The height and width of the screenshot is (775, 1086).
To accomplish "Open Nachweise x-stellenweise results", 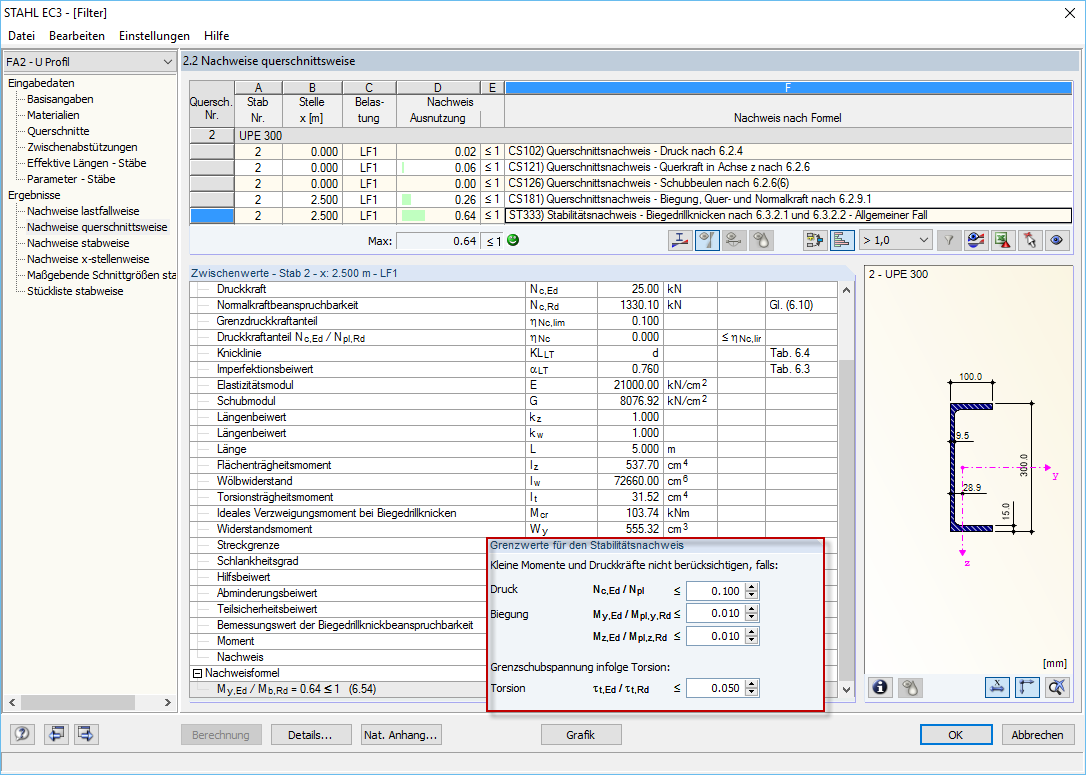I will (88, 259).
